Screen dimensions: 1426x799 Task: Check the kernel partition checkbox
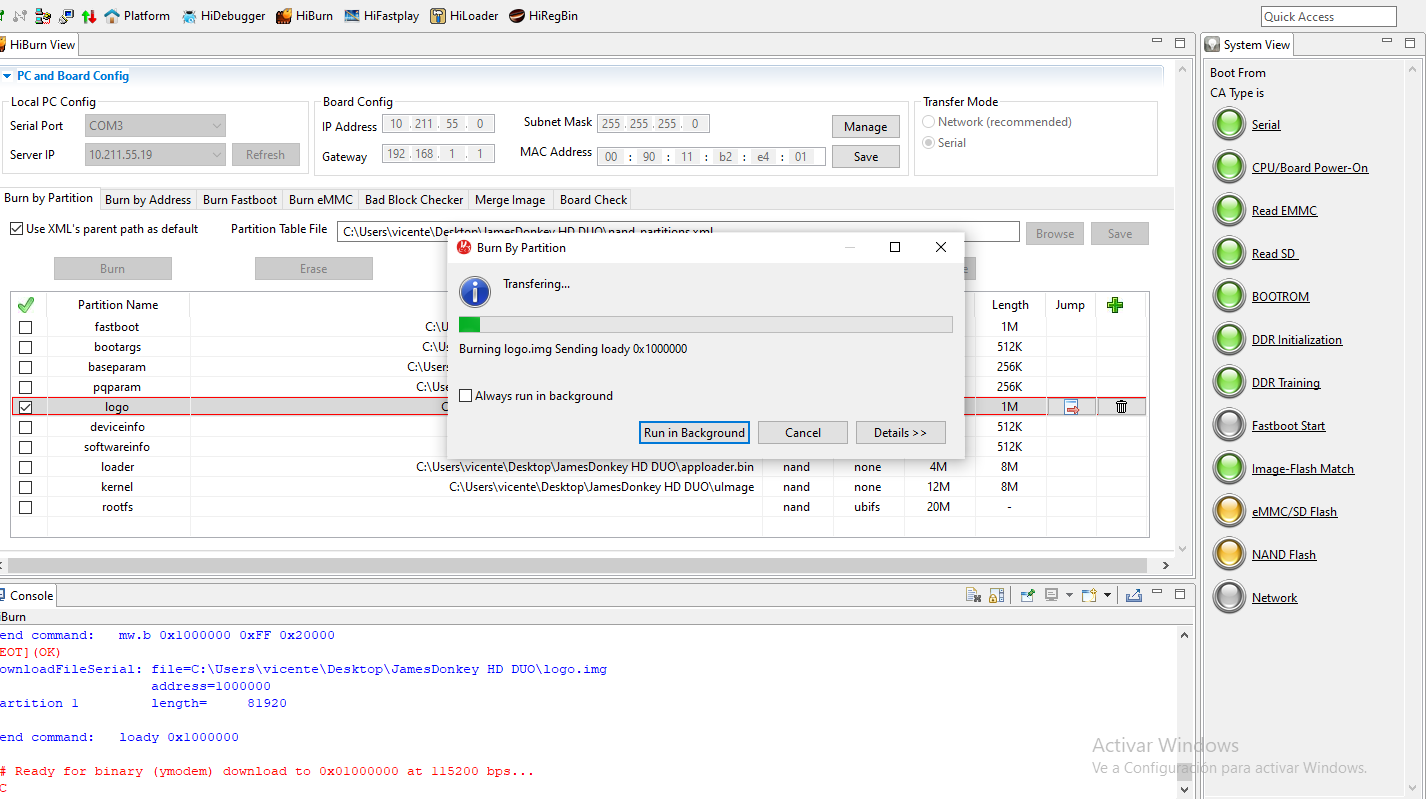click(26, 487)
